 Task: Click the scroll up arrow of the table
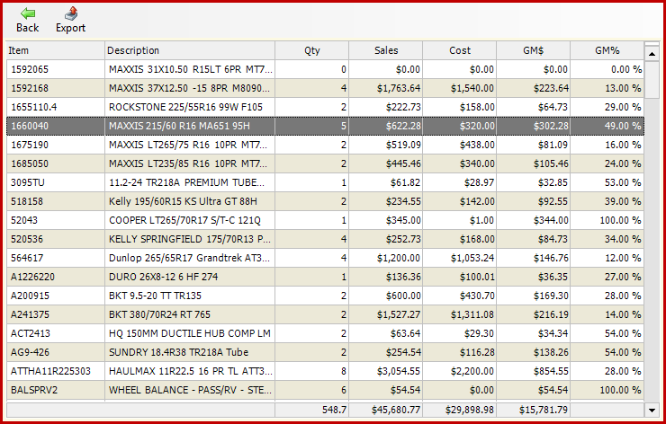click(652, 54)
